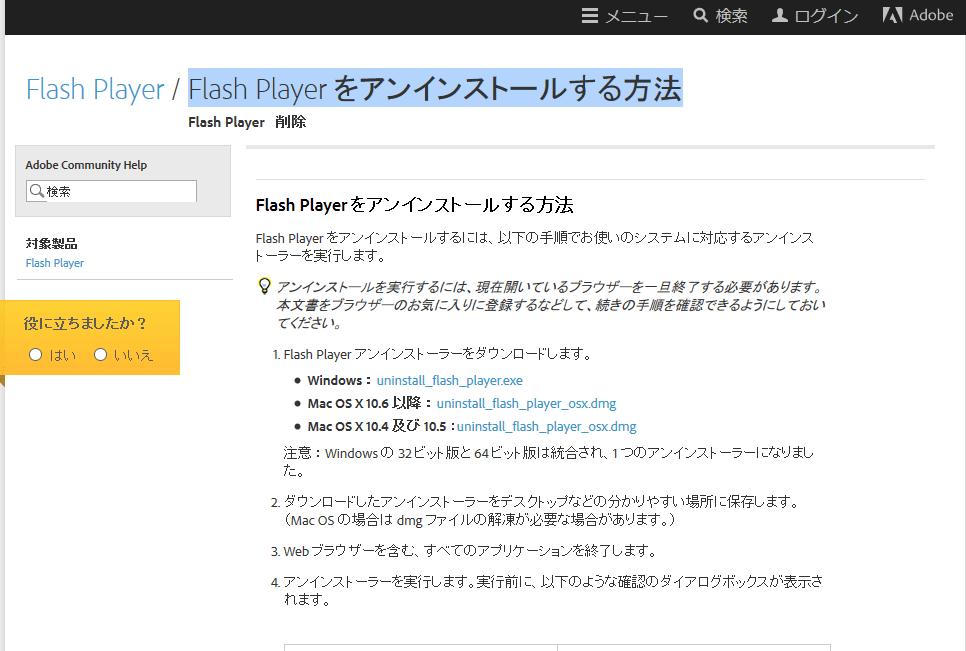The height and width of the screenshot is (651, 966).
Task: Click the 'Flash Player 削除' subtitle
Action: (247, 122)
